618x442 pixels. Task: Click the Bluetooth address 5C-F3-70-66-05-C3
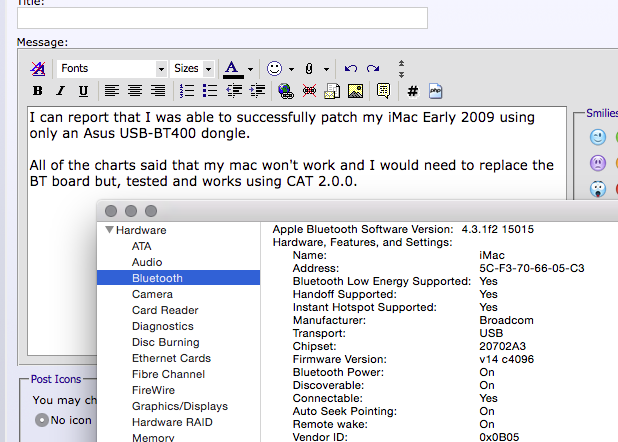pos(532,268)
